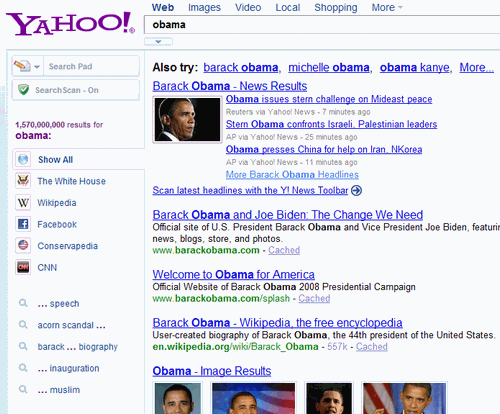Click 'barack obama' Also try link
Image resolution: width=500 pixels, height=414 pixels.
[x=241, y=68]
